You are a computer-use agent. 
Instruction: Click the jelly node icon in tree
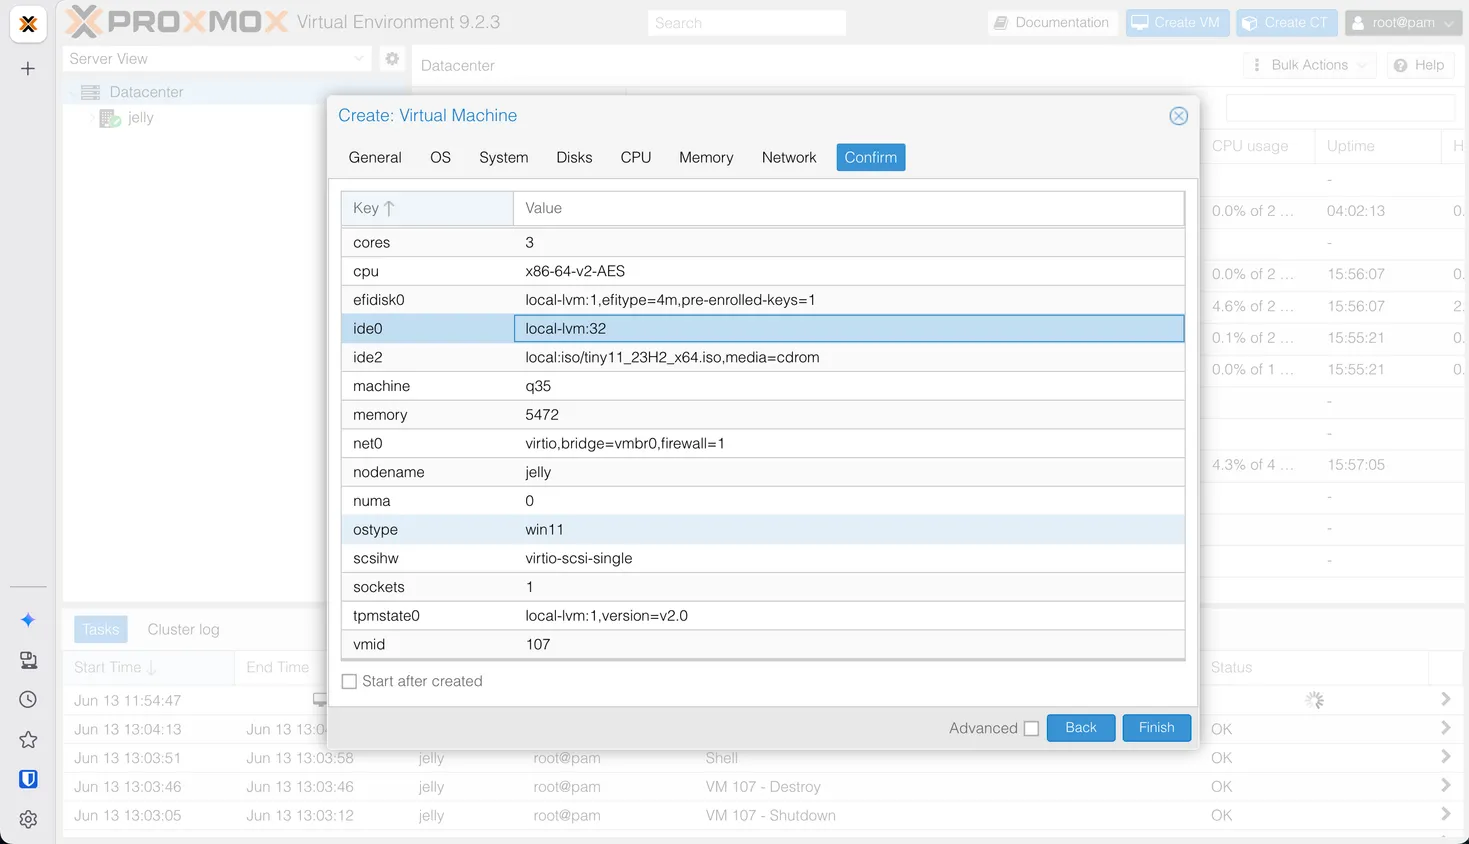[110, 118]
